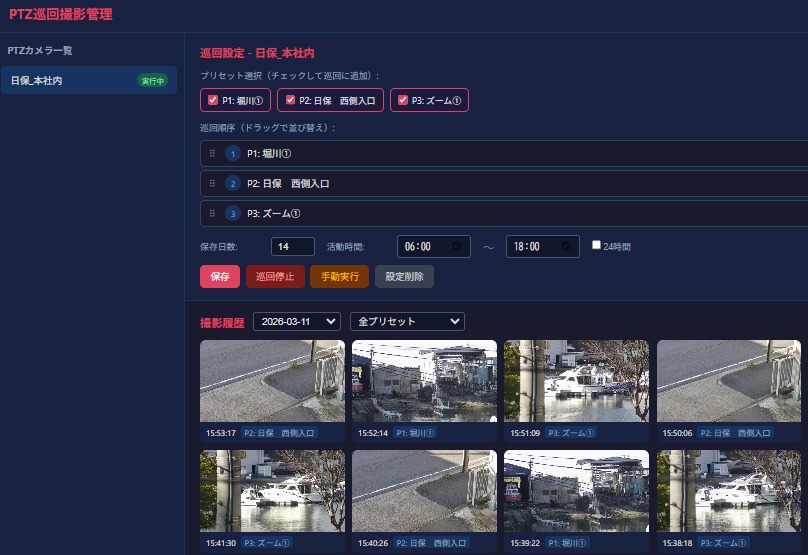Click order number badge 1

tap(233, 154)
